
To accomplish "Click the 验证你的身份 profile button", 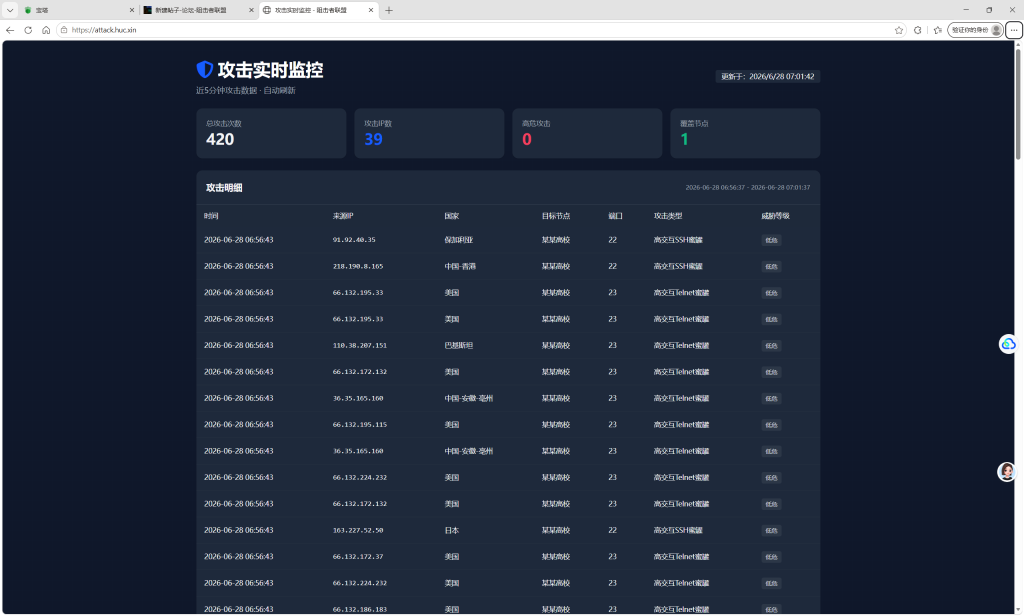I will coord(975,30).
